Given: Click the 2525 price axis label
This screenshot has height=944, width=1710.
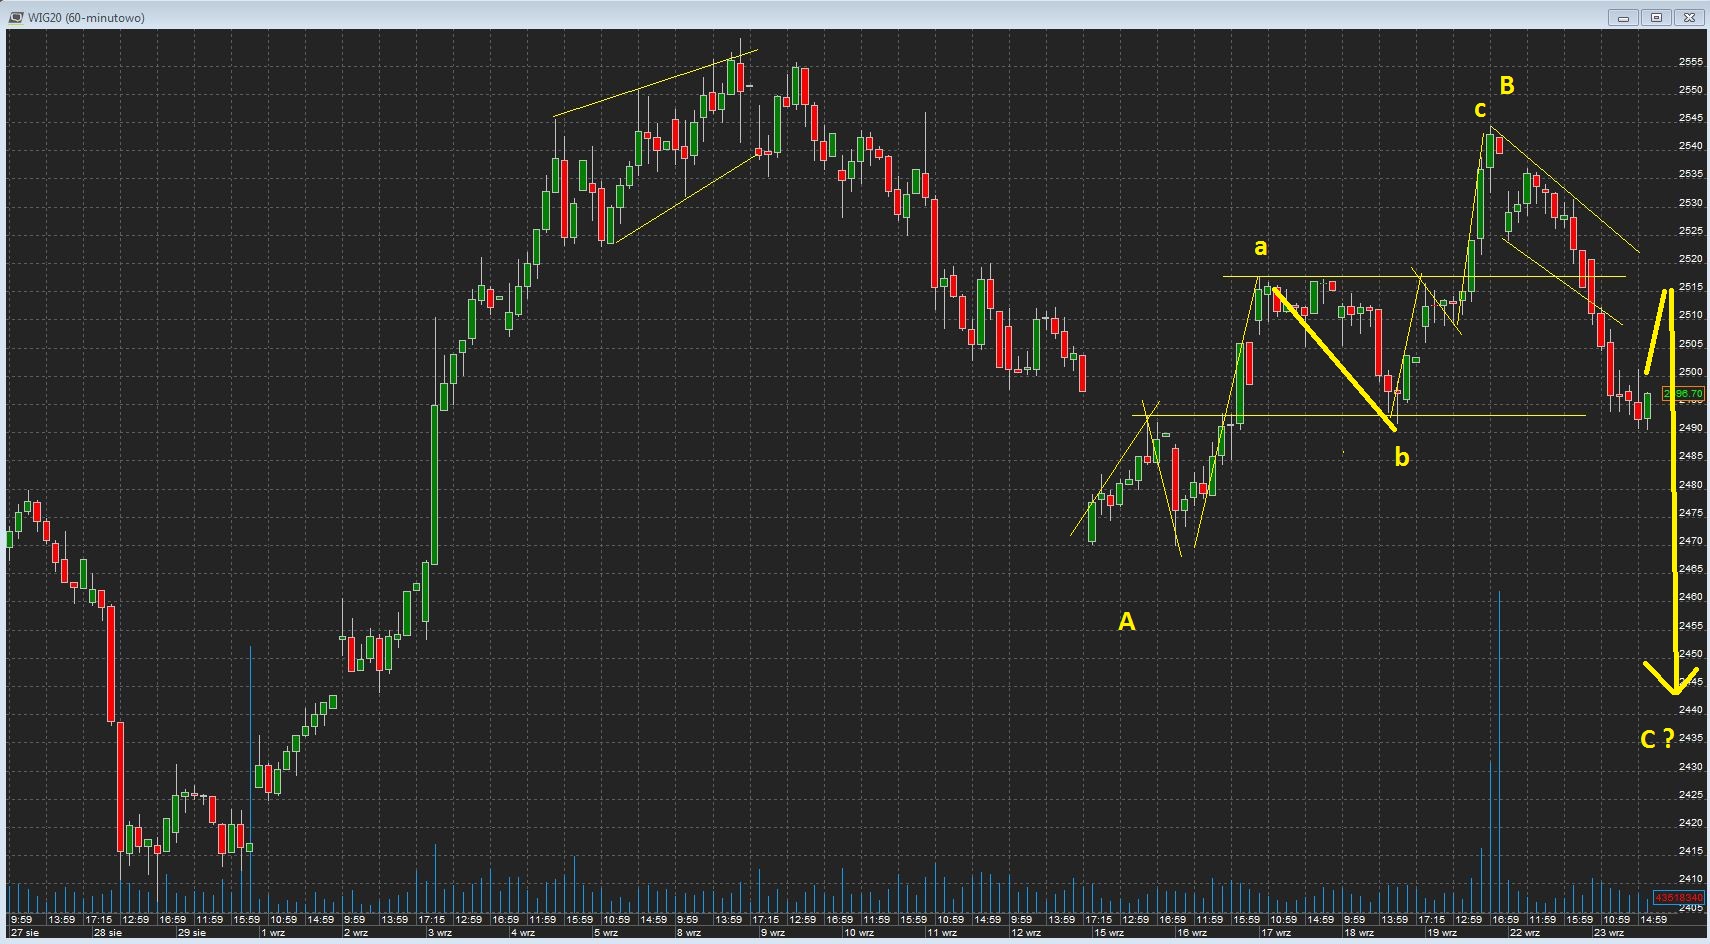Looking at the screenshot, I should click(x=1690, y=231).
